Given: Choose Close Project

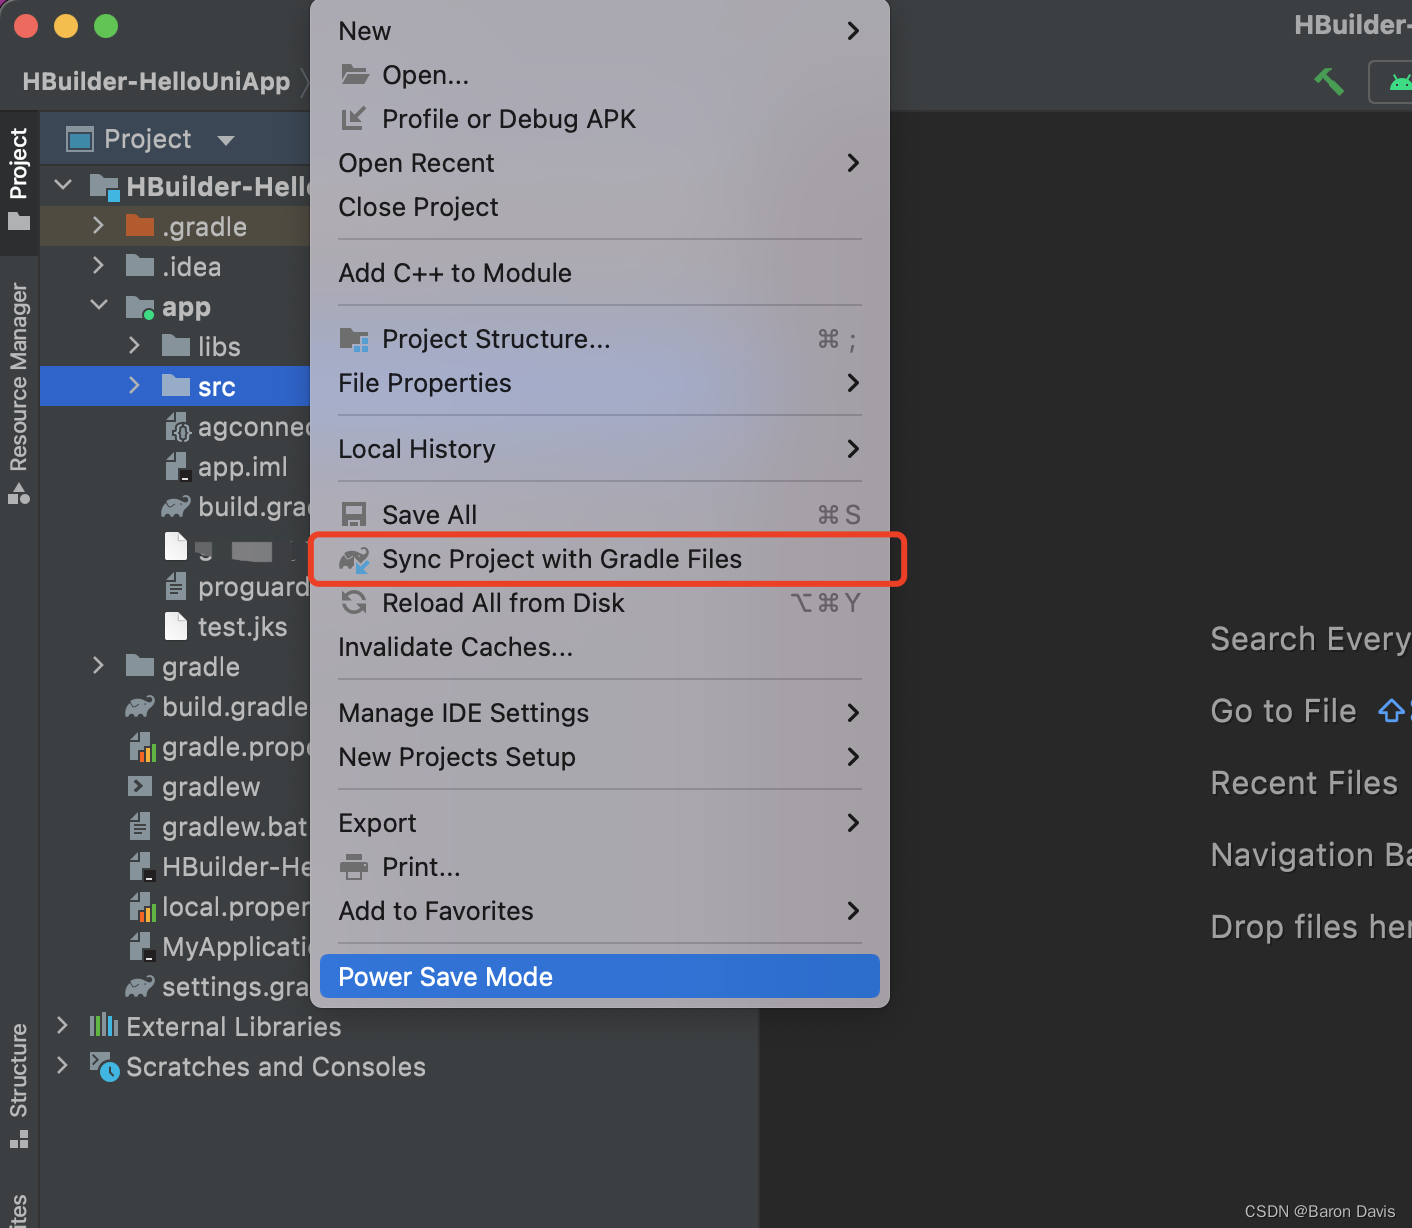Looking at the screenshot, I should coord(600,207).
